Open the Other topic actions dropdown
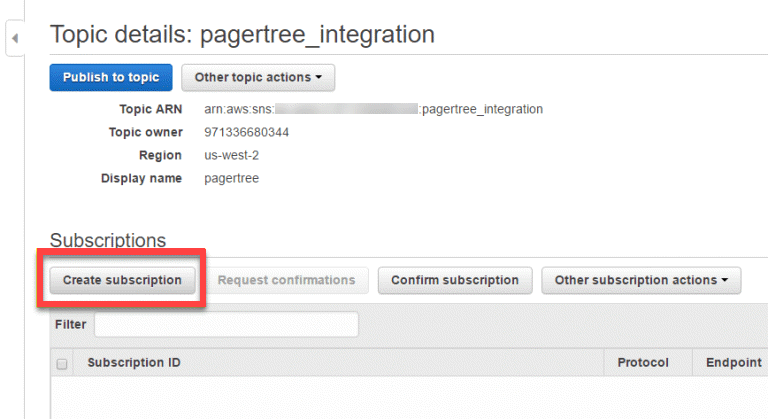768x419 pixels. 258,78
